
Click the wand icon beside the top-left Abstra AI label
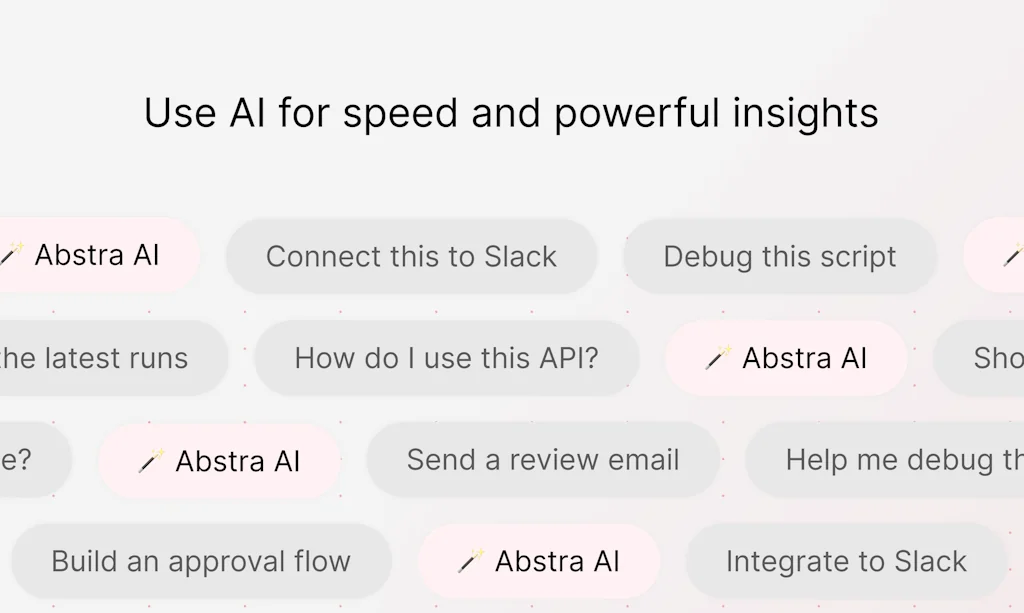click(8, 256)
